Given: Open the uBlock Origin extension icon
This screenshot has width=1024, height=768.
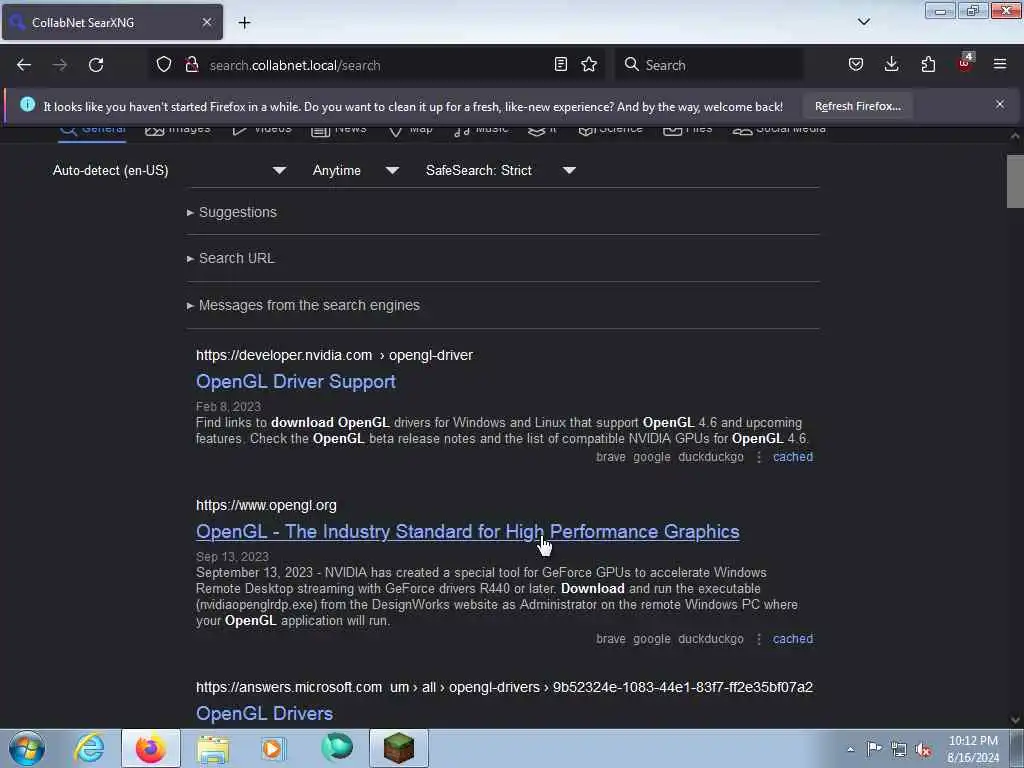Looking at the screenshot, I should (965, 63).
